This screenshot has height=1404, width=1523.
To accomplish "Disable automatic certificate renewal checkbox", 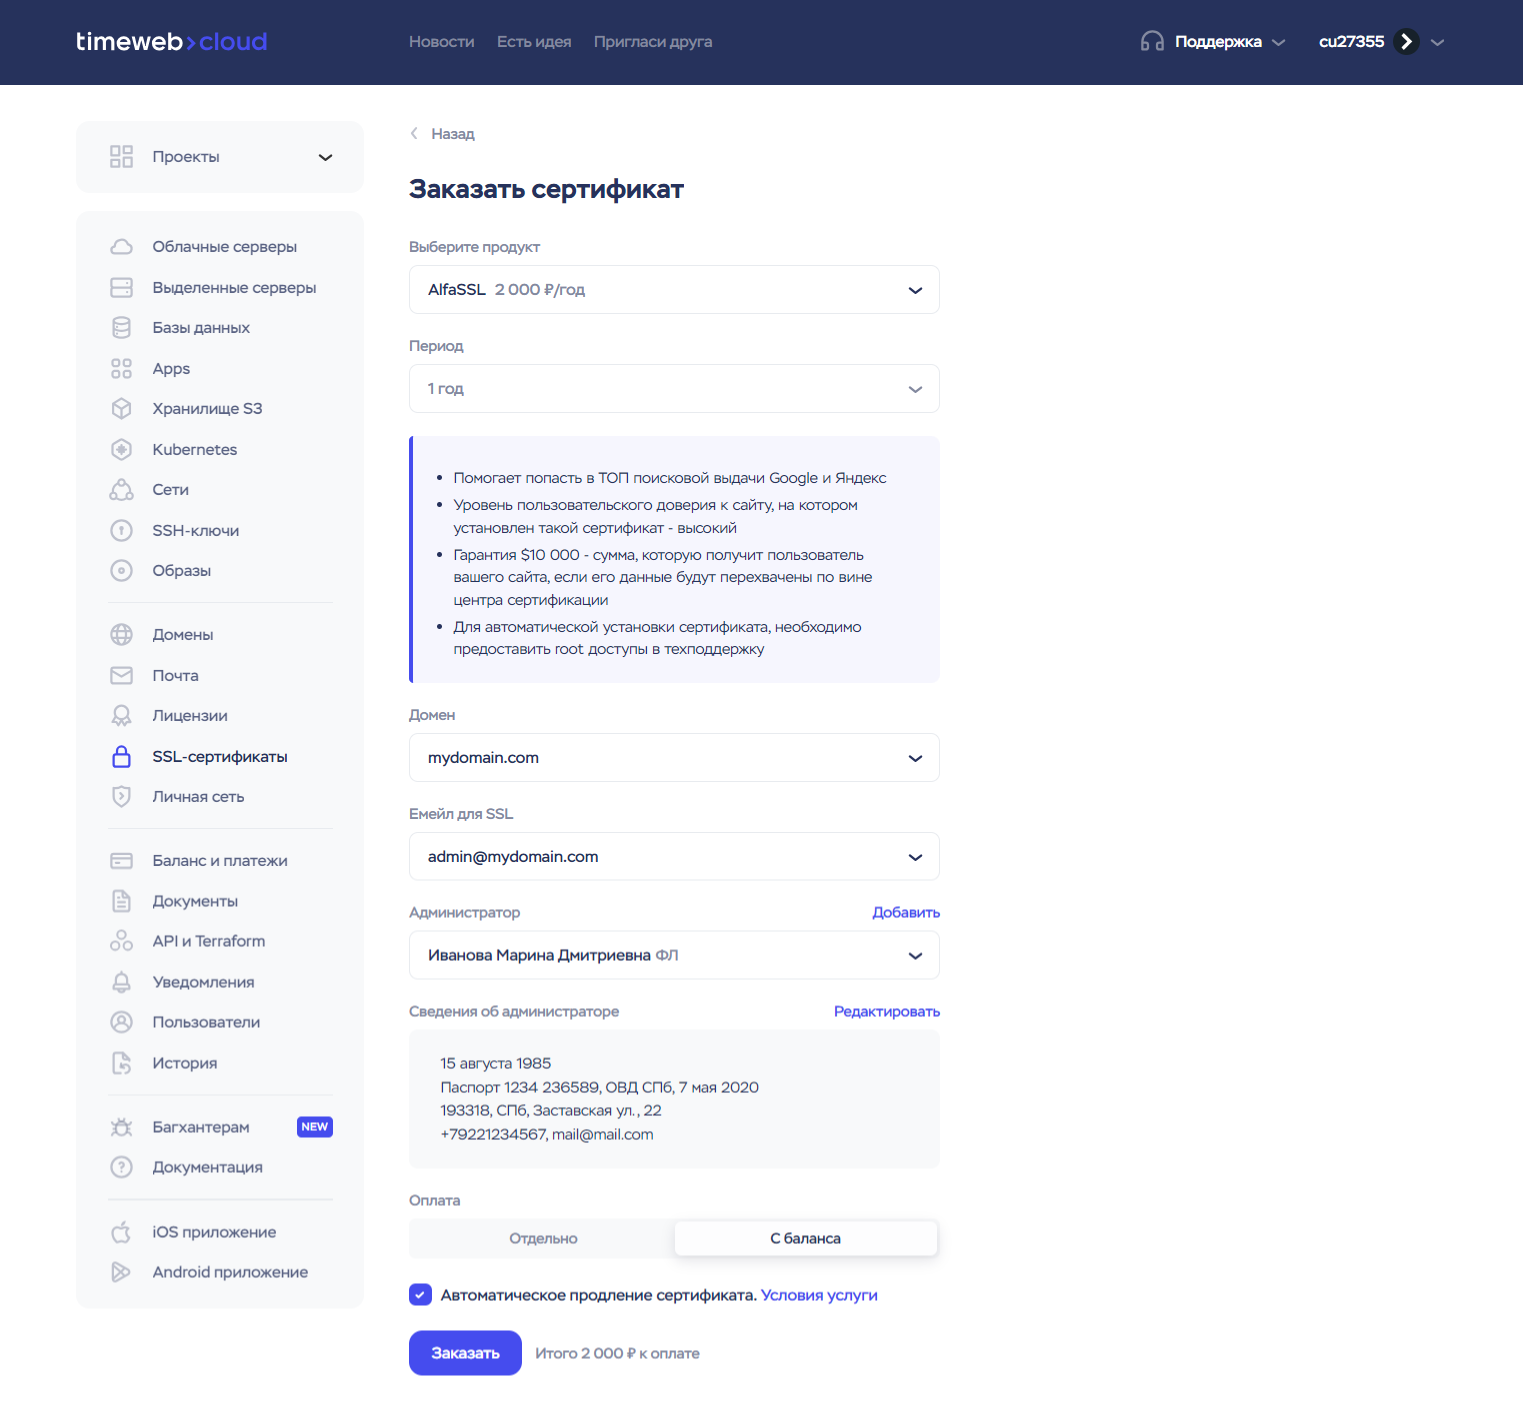I will pyautogui.click(x=420, y=1295).
